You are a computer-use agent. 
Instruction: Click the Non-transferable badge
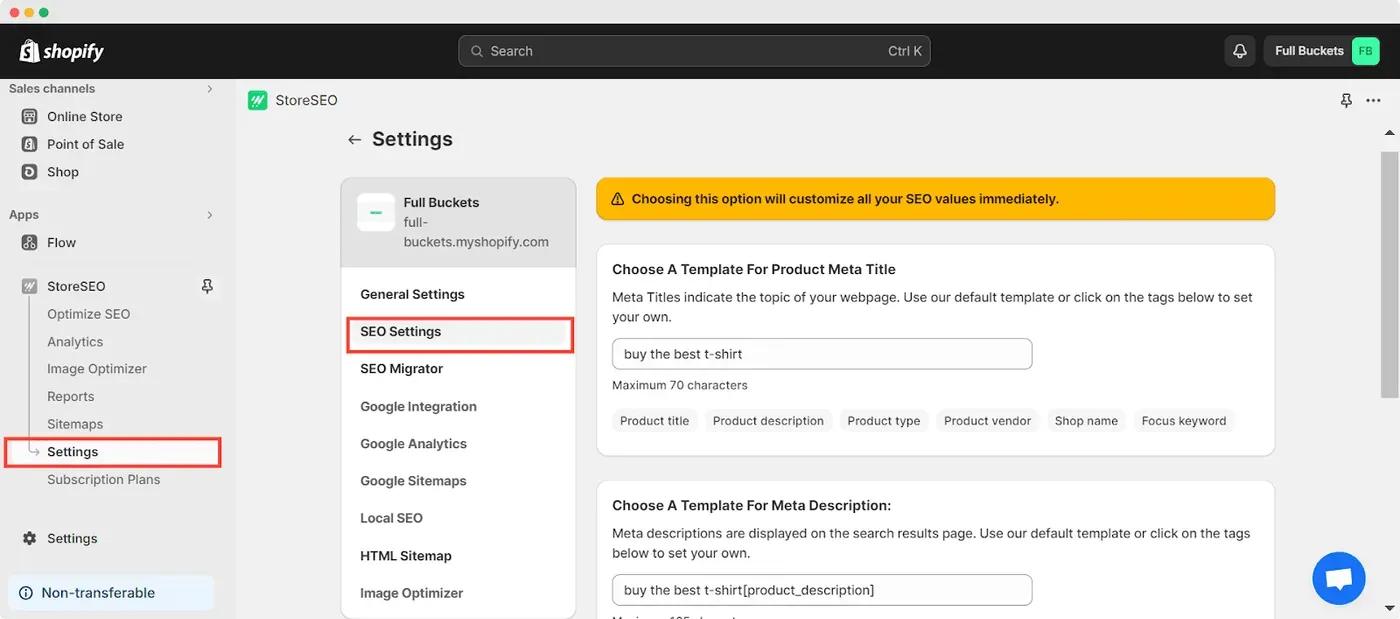click(111, 593)
